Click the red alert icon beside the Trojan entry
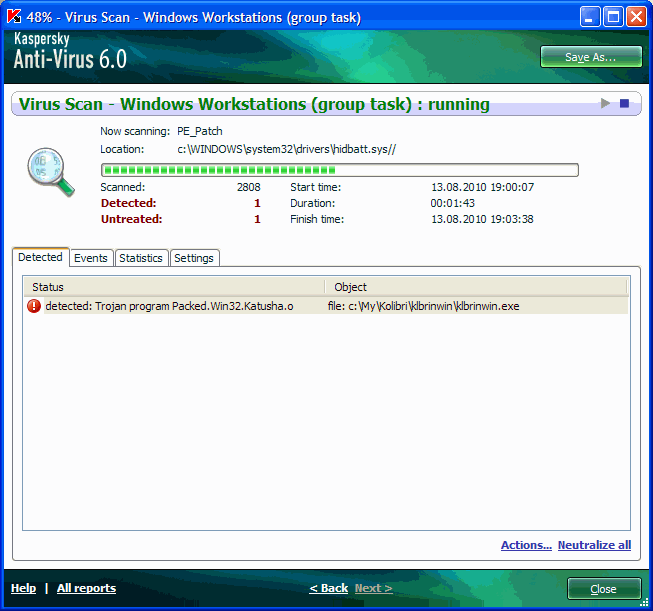Viewport: 653px width, 611px height. tap(34, 306)
